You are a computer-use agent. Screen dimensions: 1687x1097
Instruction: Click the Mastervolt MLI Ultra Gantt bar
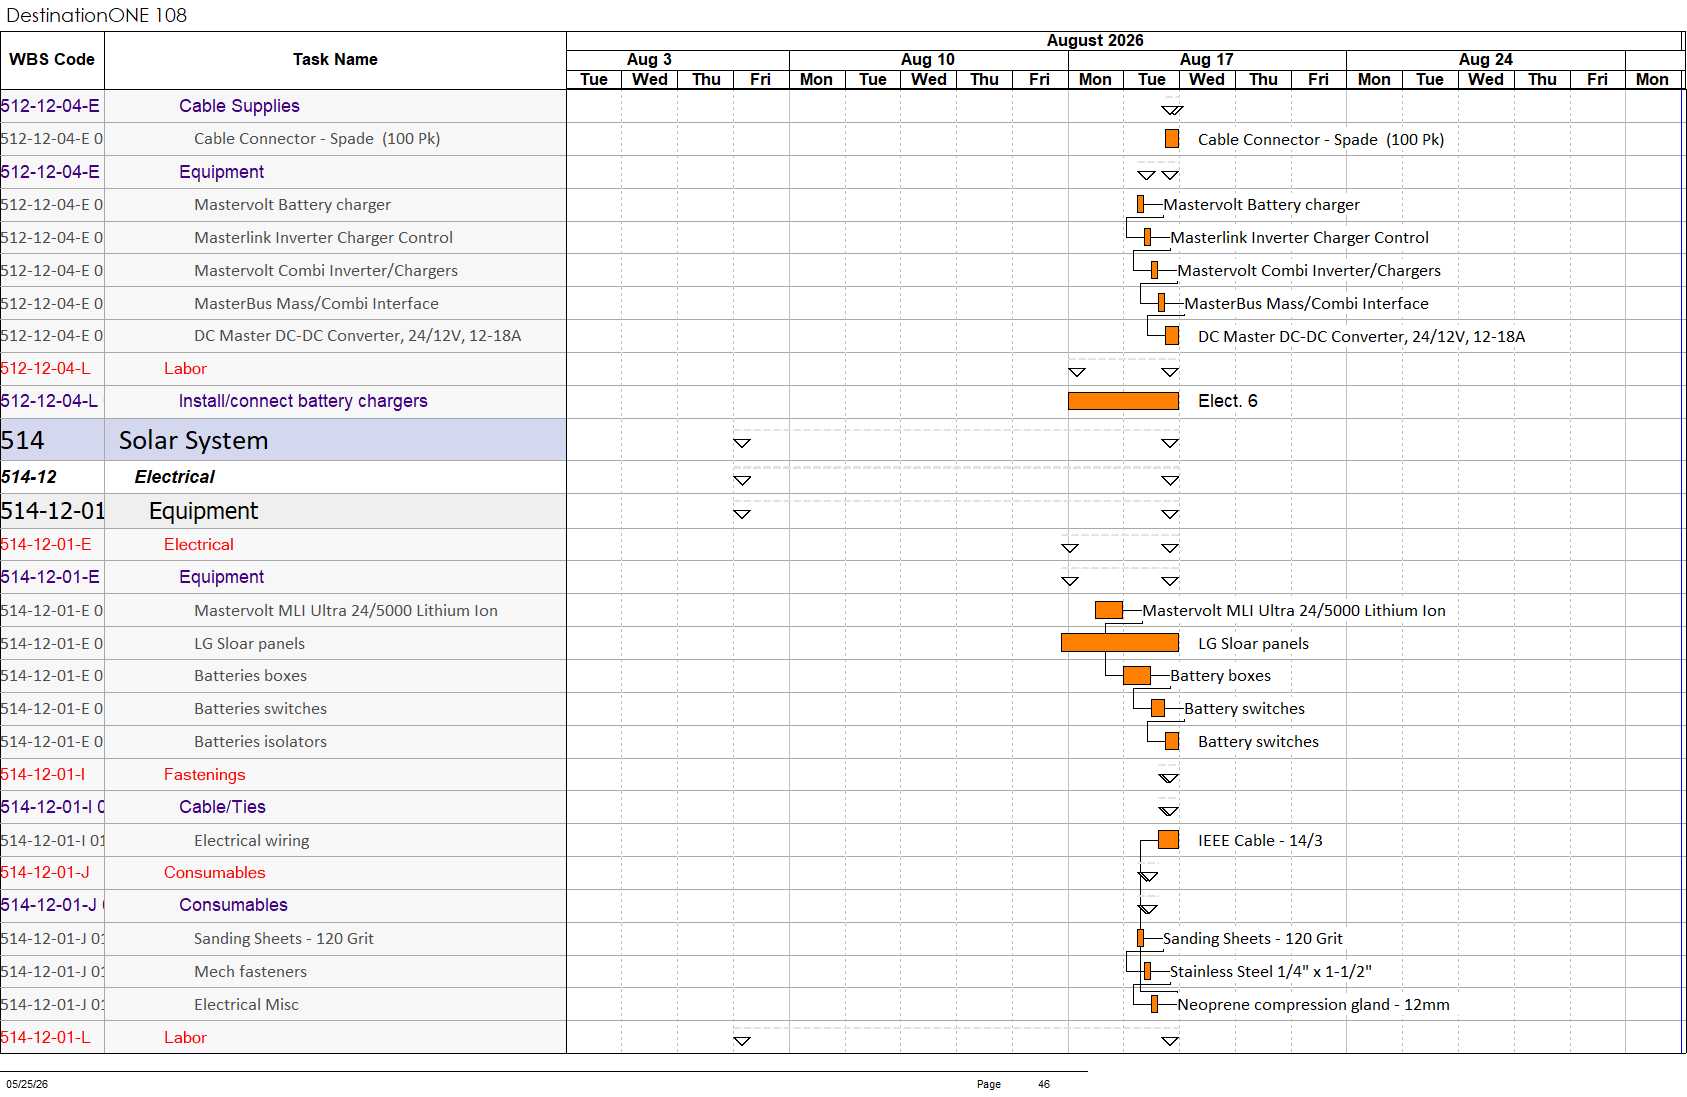(x=1109, y=610)
